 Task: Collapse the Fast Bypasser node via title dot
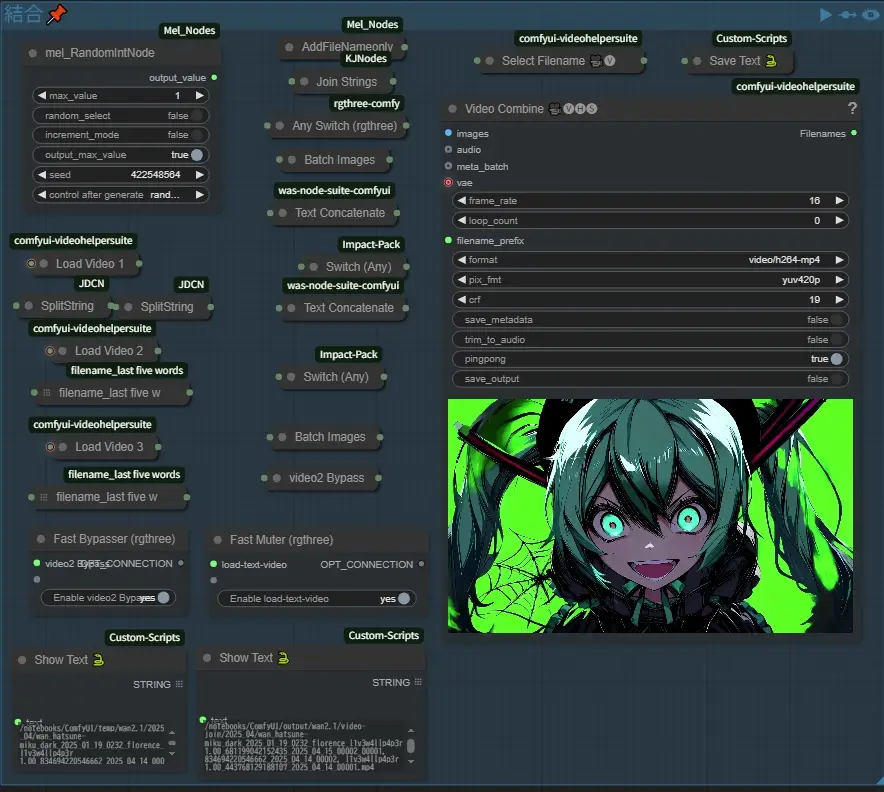(41, 539)
